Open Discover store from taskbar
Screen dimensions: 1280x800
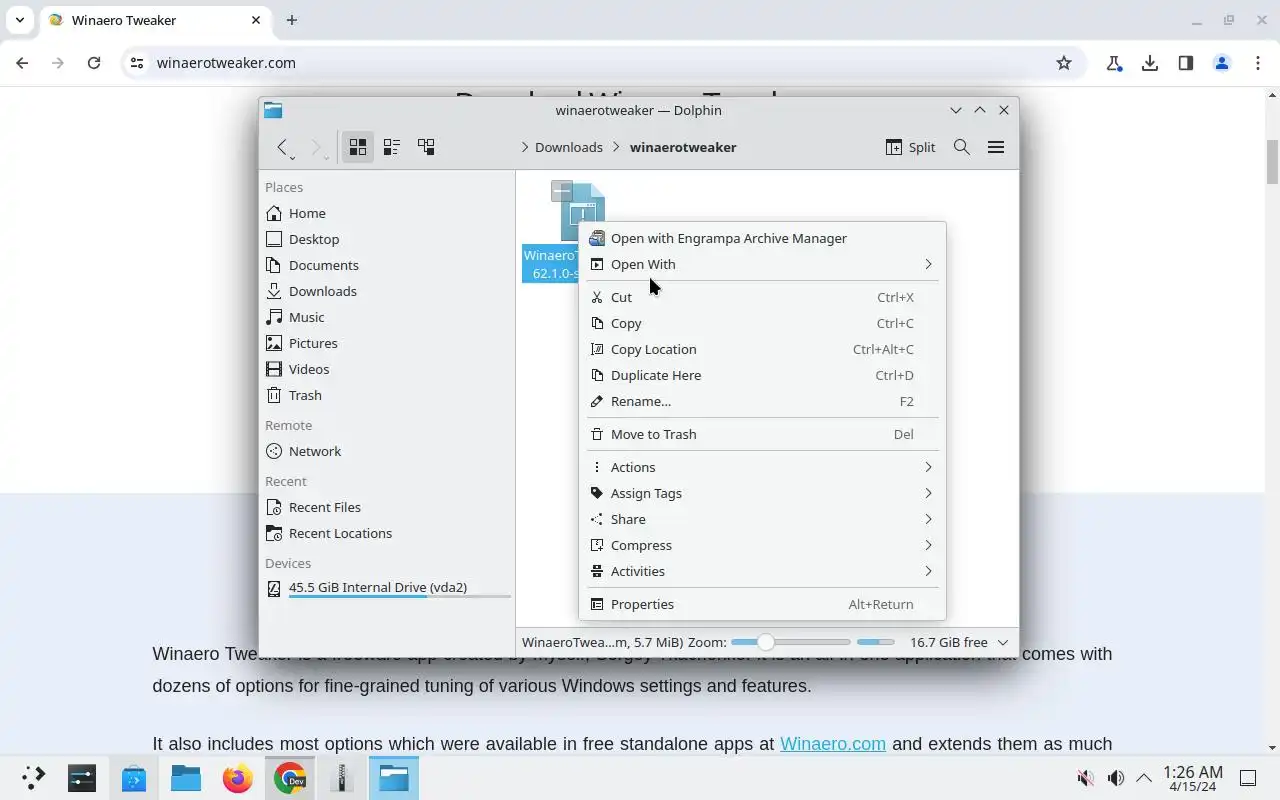point(134,778)
